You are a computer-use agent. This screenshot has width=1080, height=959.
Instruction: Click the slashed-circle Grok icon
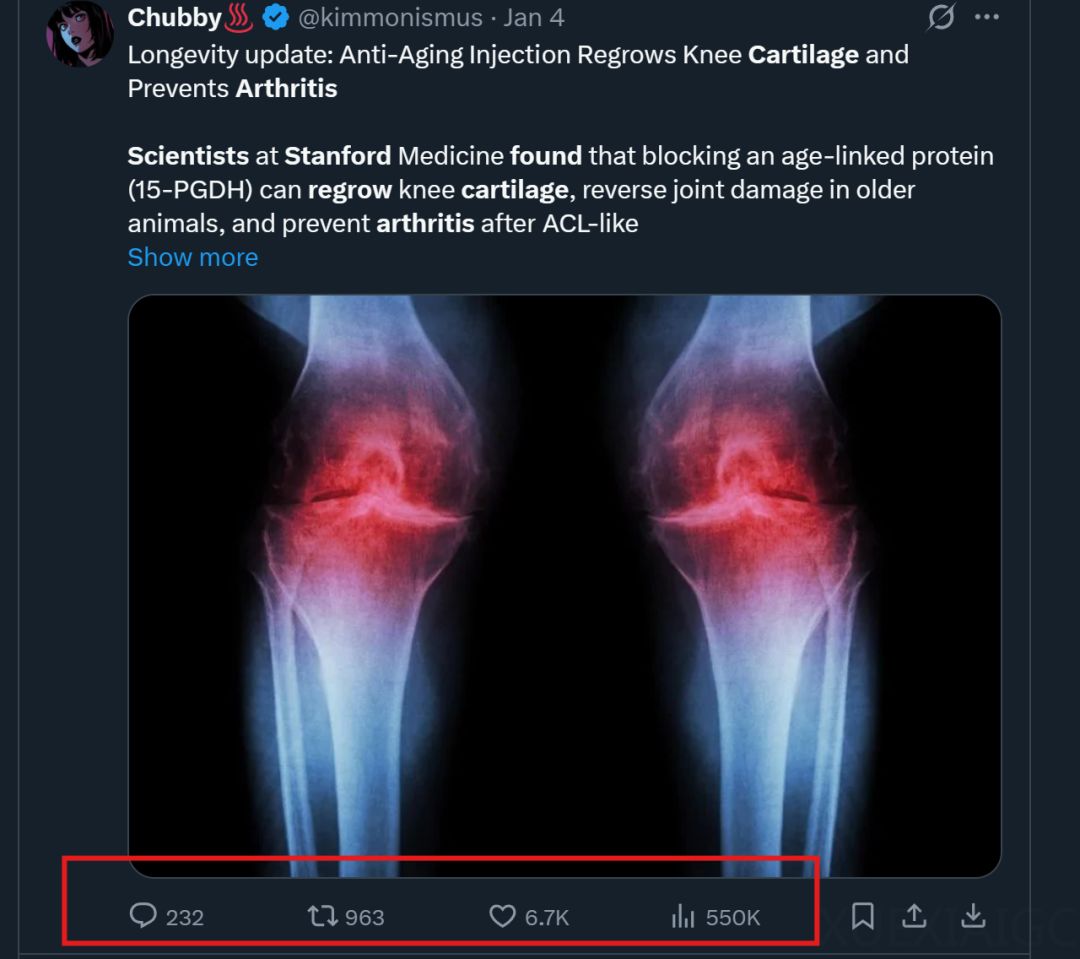(x=941, y=17)
